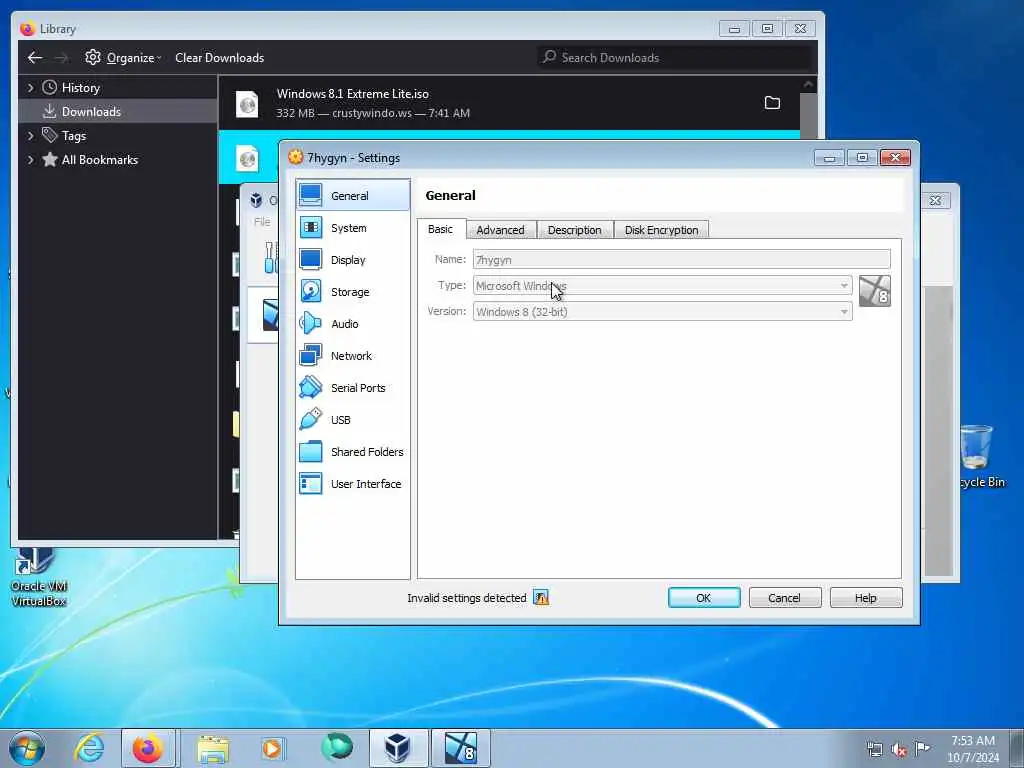The image size is (1024, 768).
Task: Open the Display settings category
Action: [x=353, y=259]
